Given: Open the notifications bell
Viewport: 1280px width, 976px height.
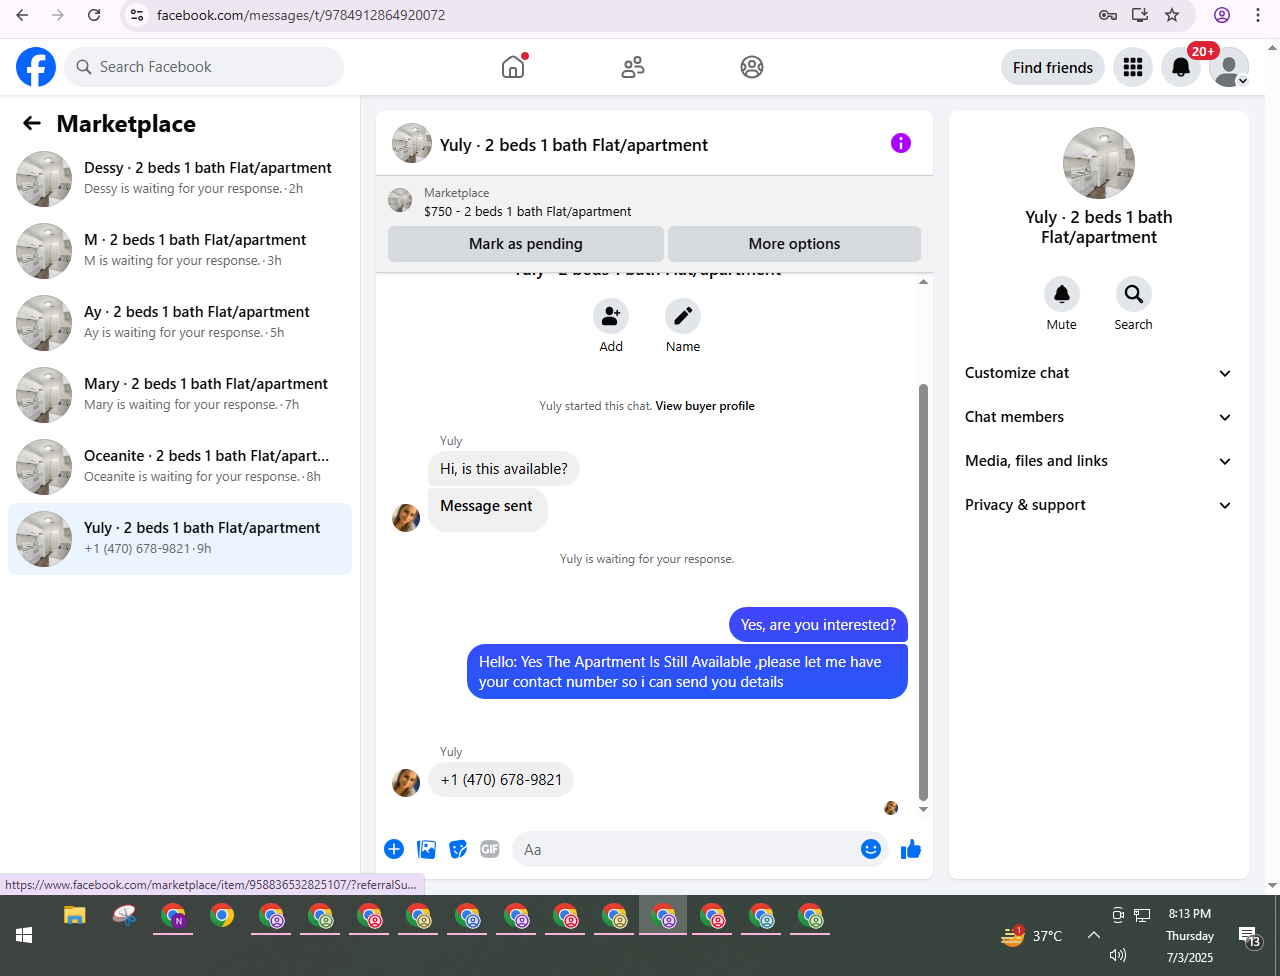Looking at the screenshot, I should pos(1181,67).
